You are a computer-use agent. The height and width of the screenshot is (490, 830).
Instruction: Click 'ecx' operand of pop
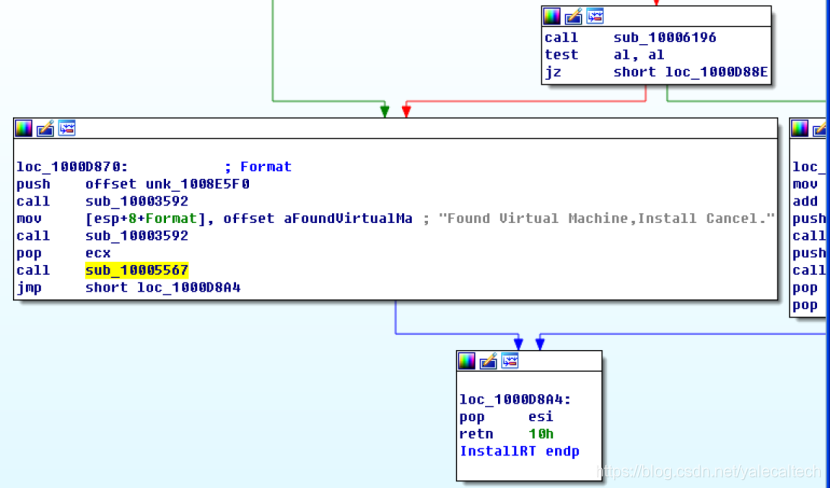click(98, 253)
